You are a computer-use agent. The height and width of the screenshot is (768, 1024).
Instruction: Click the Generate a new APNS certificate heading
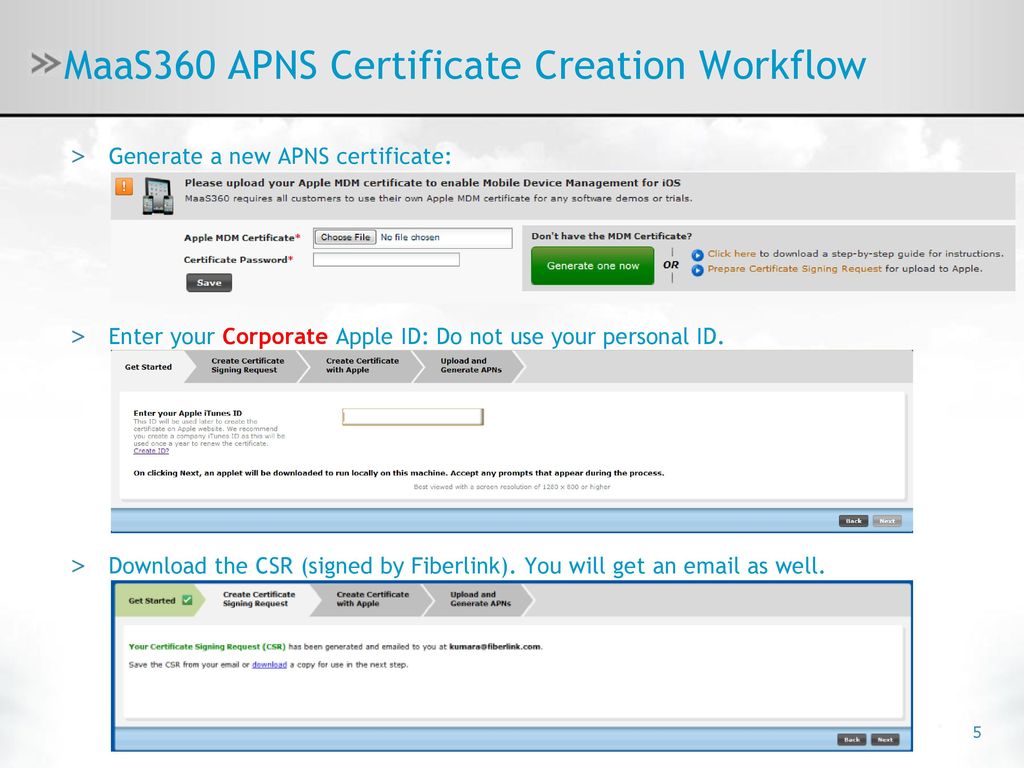click(x=280, y=157)
